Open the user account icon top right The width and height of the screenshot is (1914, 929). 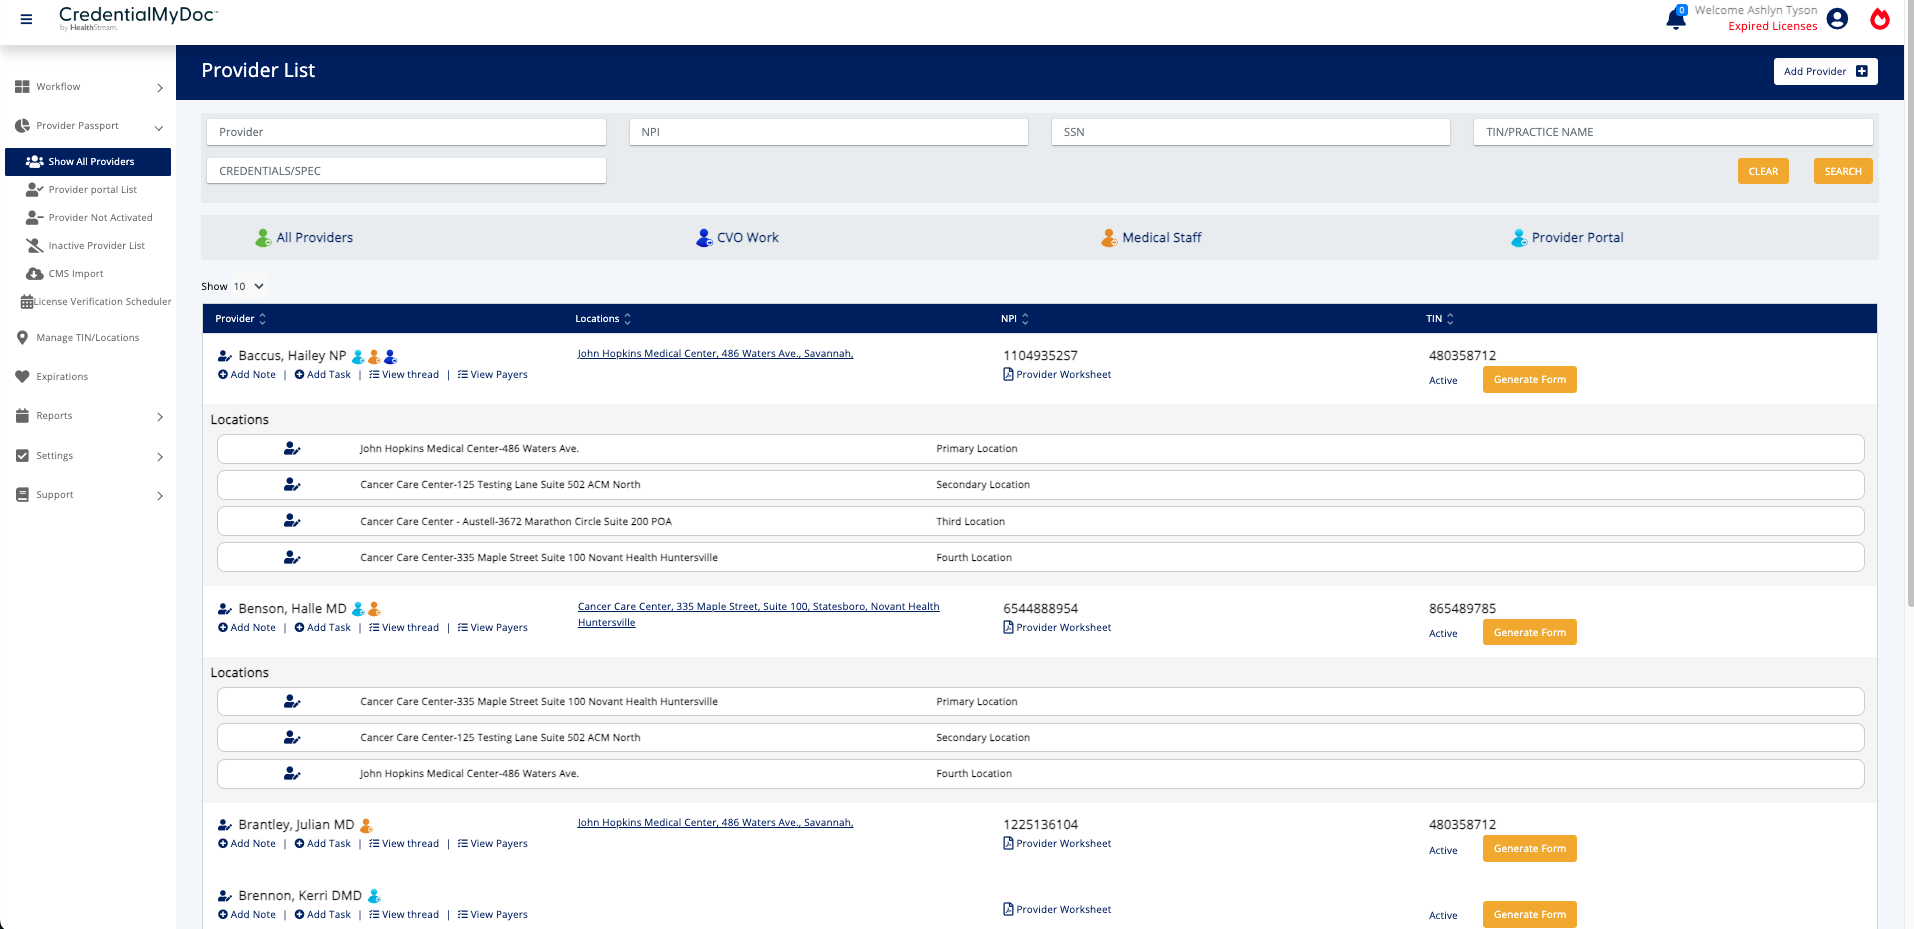[1837, 18]
